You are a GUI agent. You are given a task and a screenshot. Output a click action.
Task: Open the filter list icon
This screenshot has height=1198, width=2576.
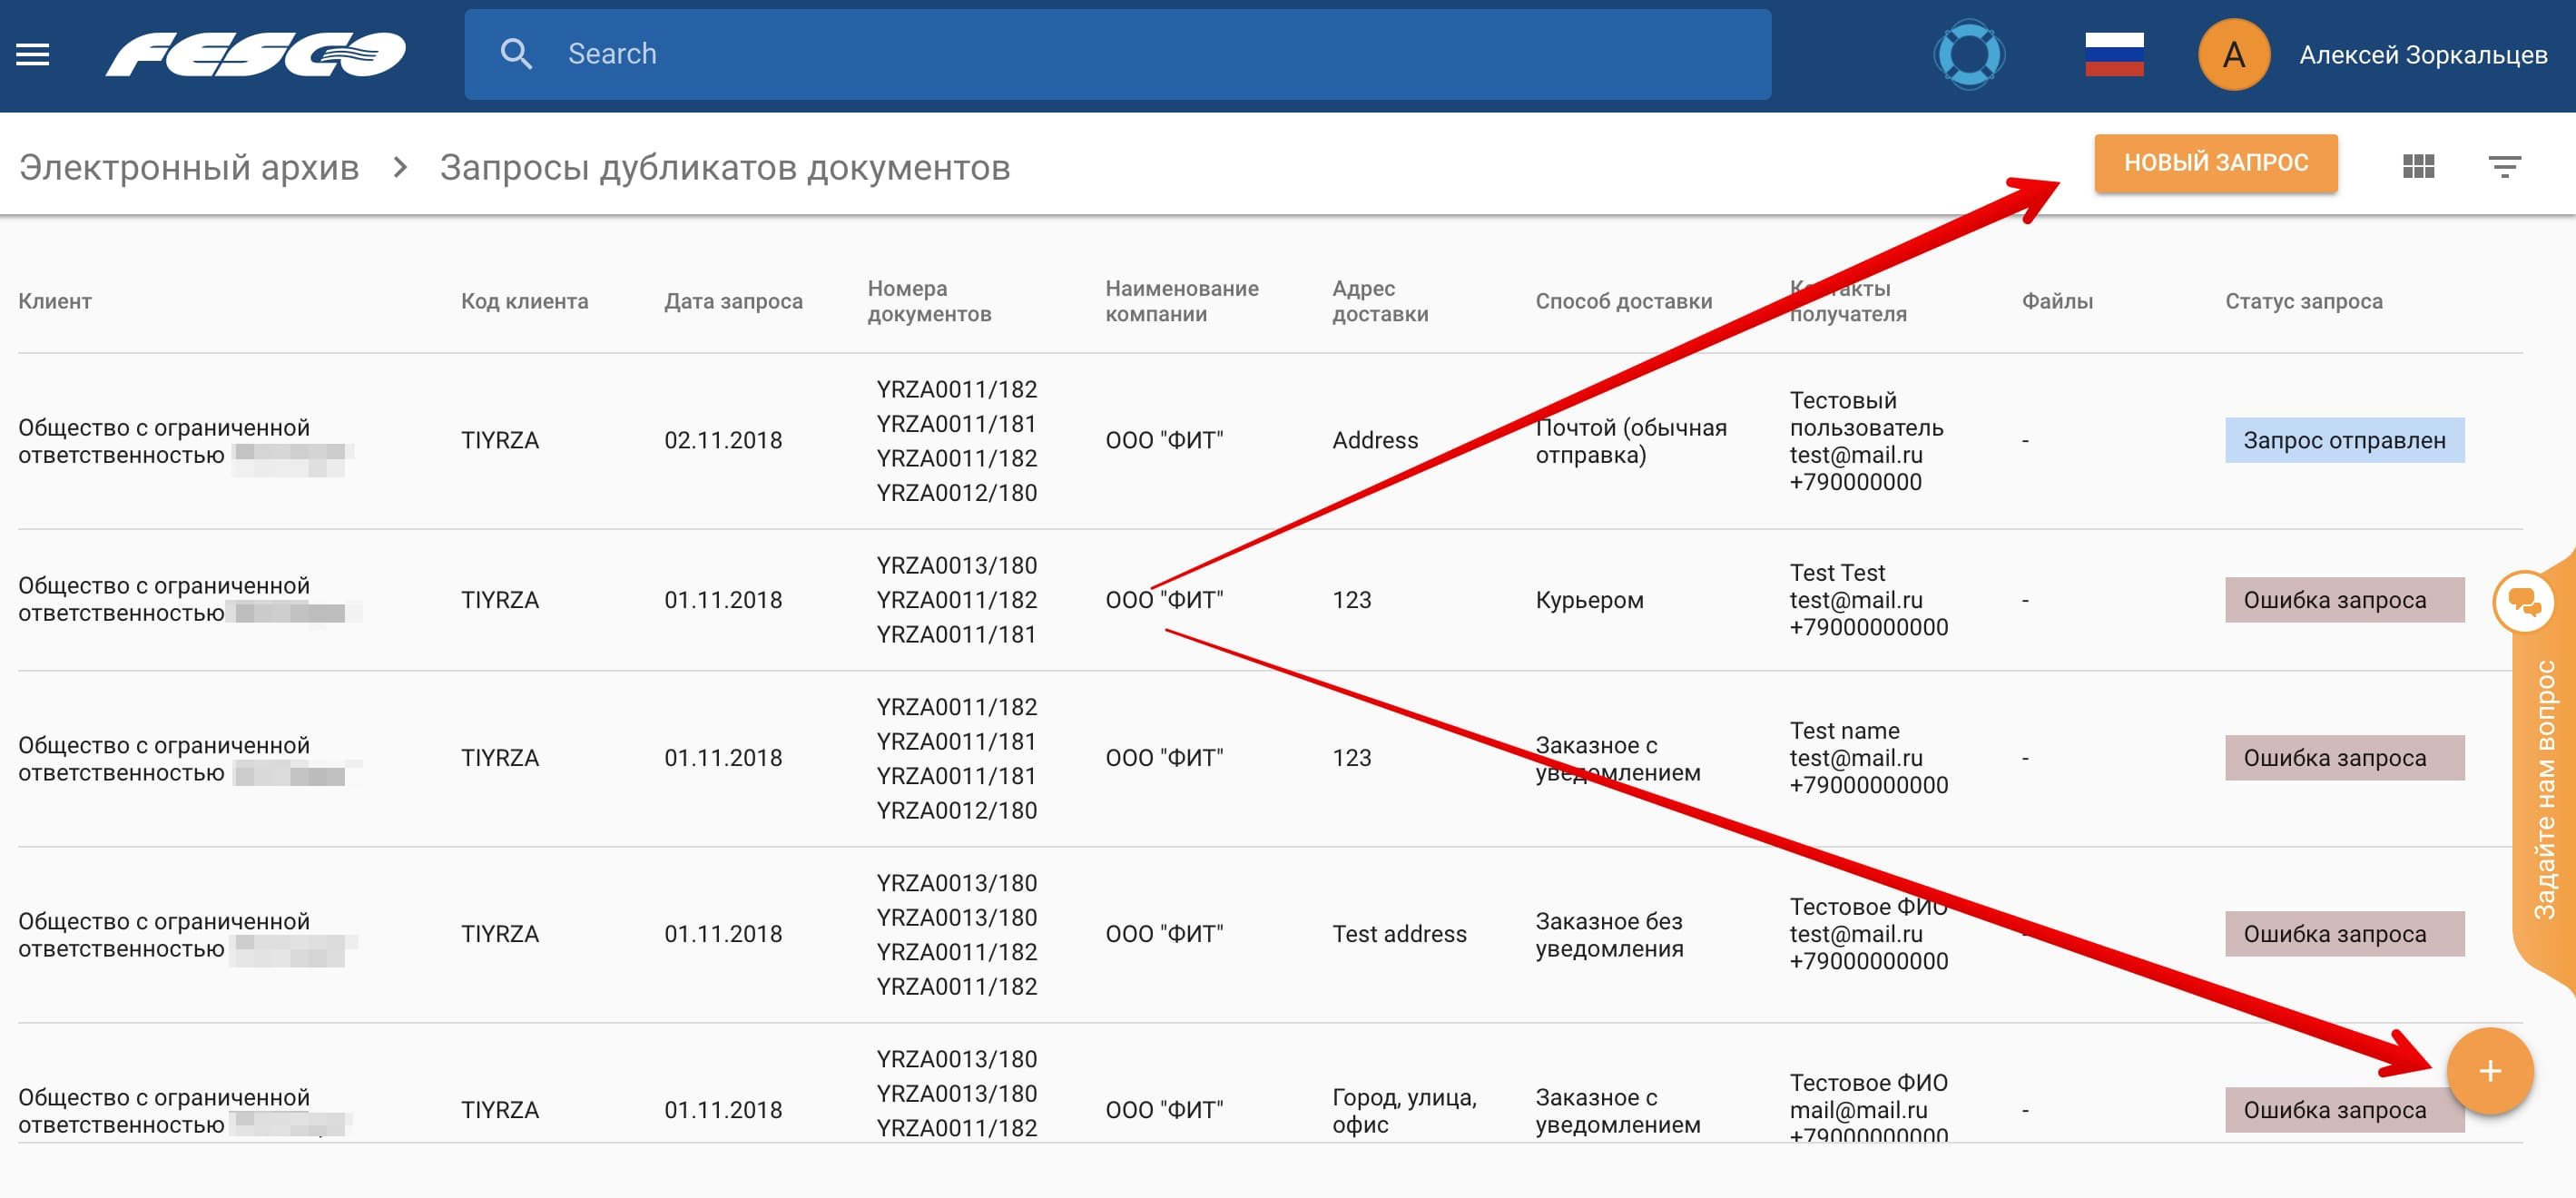[x=2504, y=166]
